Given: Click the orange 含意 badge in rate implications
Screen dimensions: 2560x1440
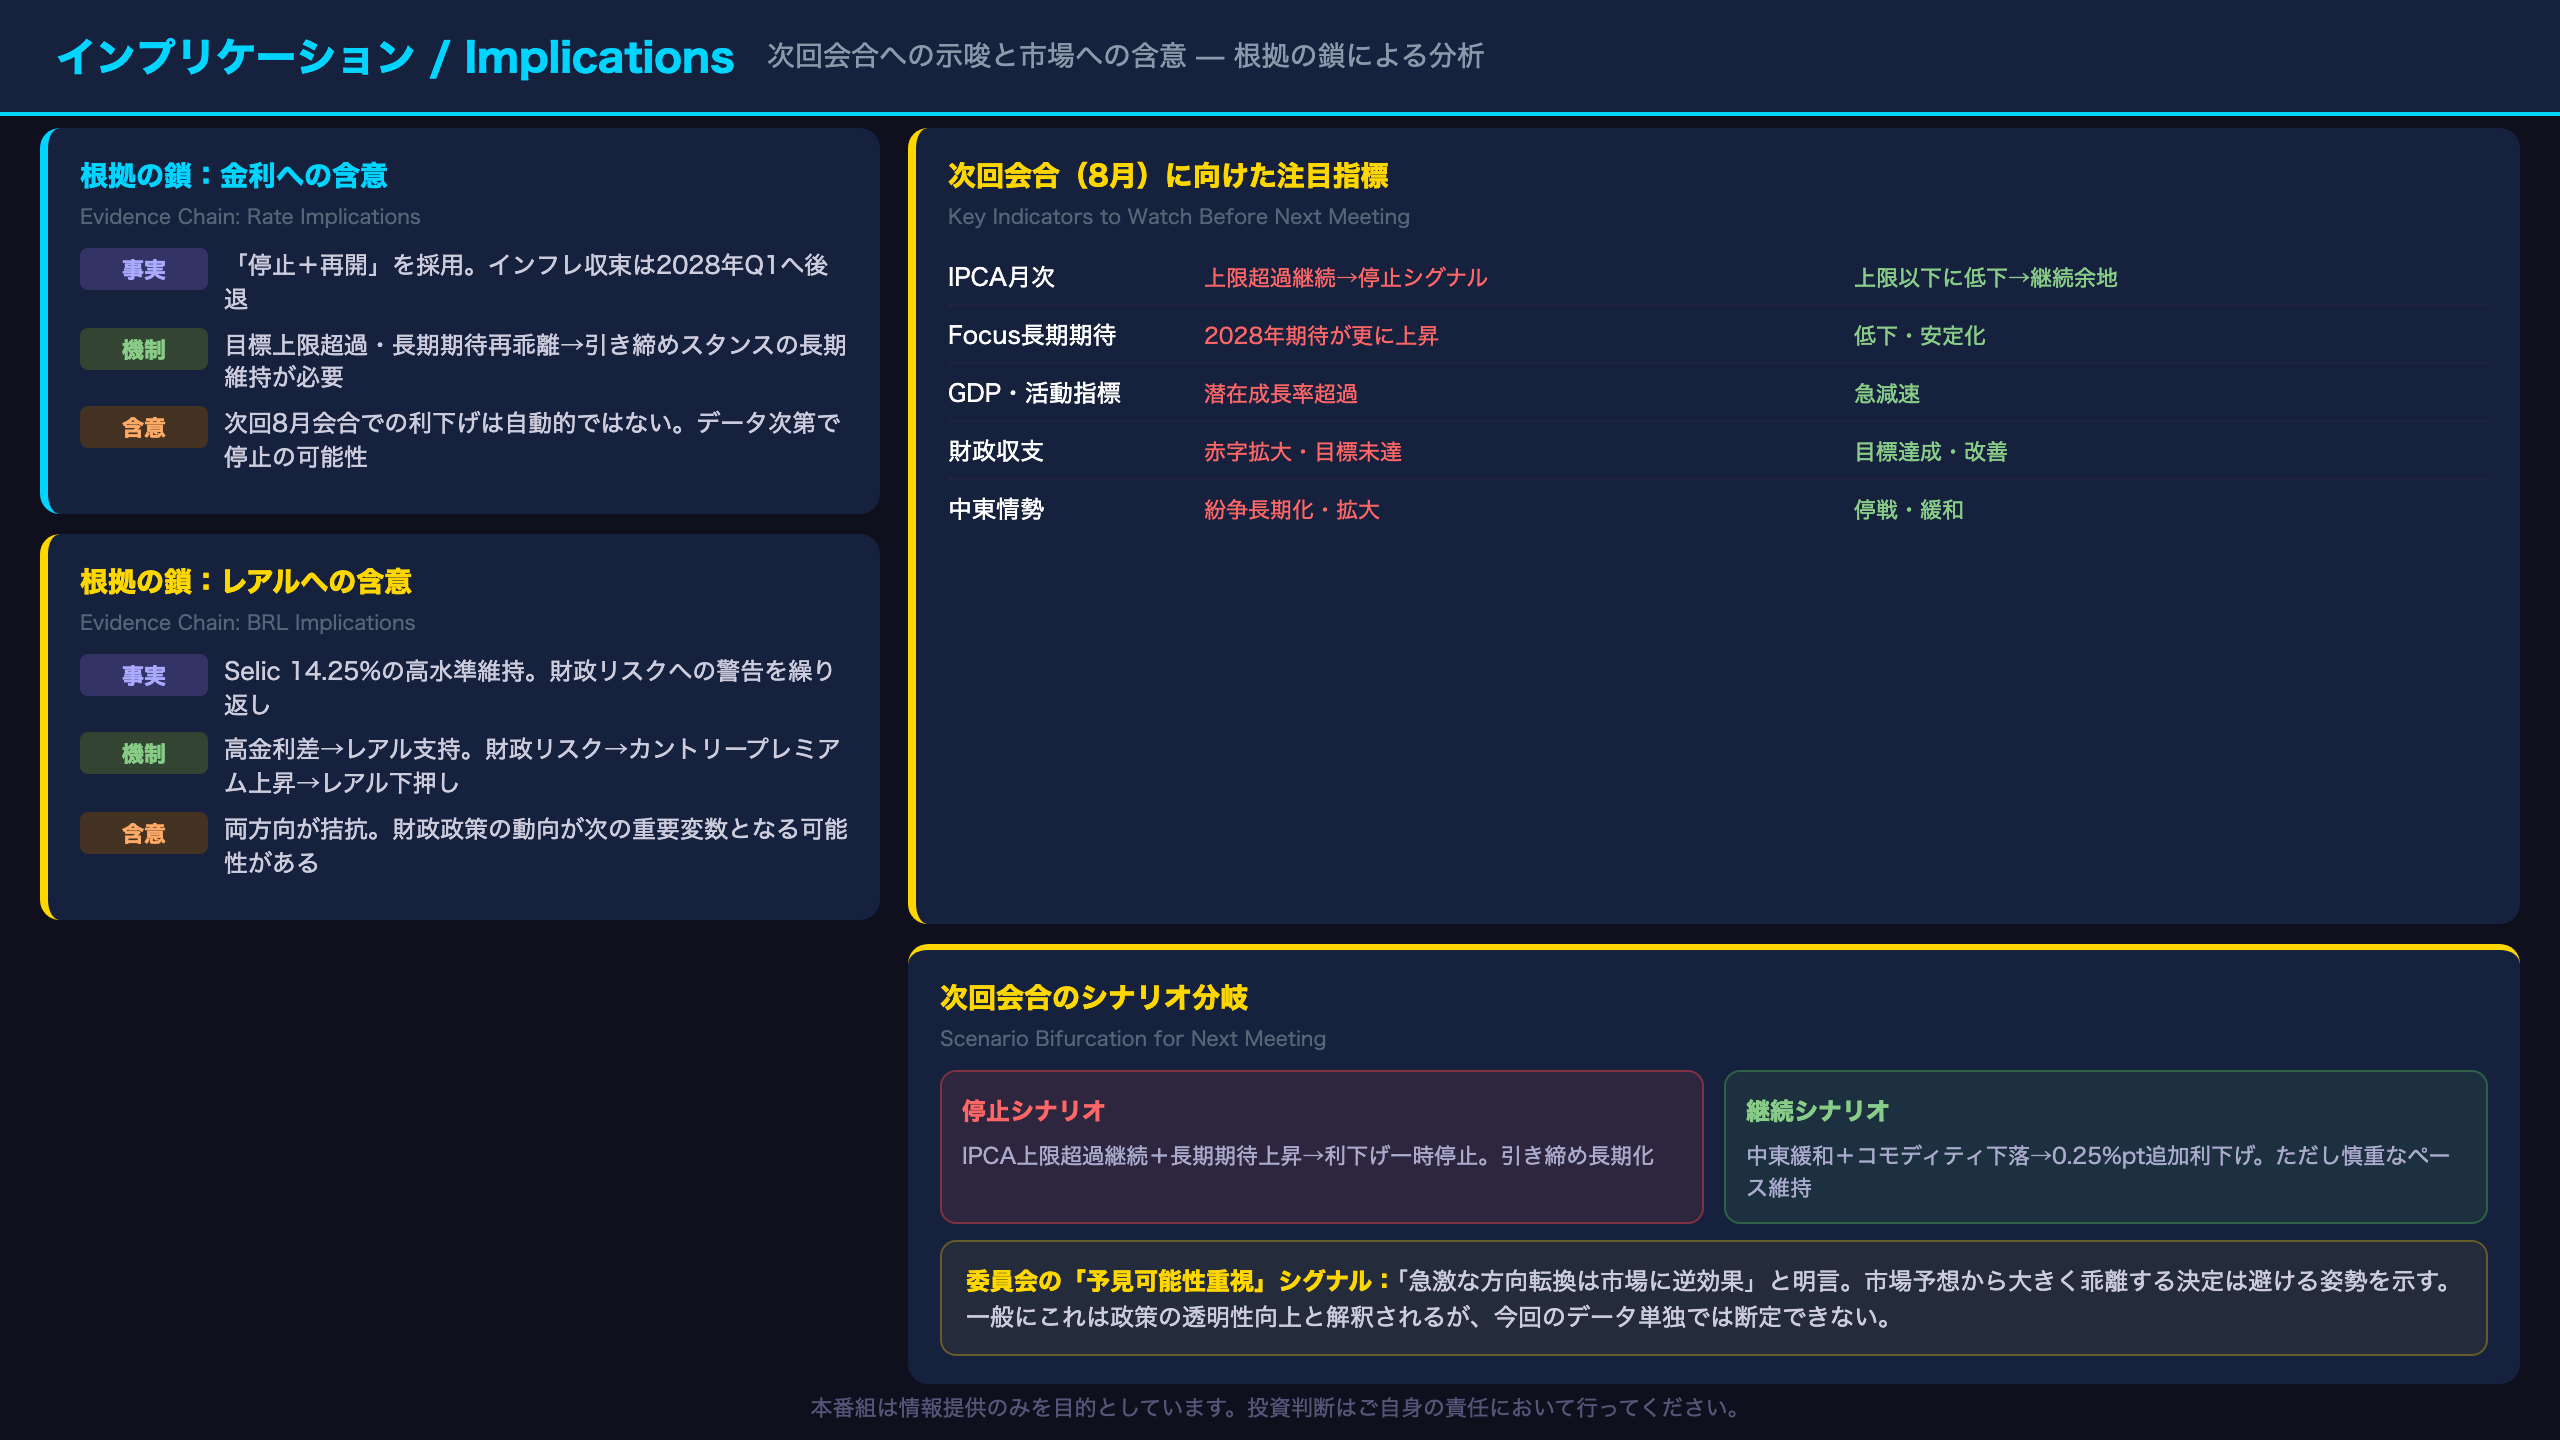Looking at the screenshot, I should 144,427.
